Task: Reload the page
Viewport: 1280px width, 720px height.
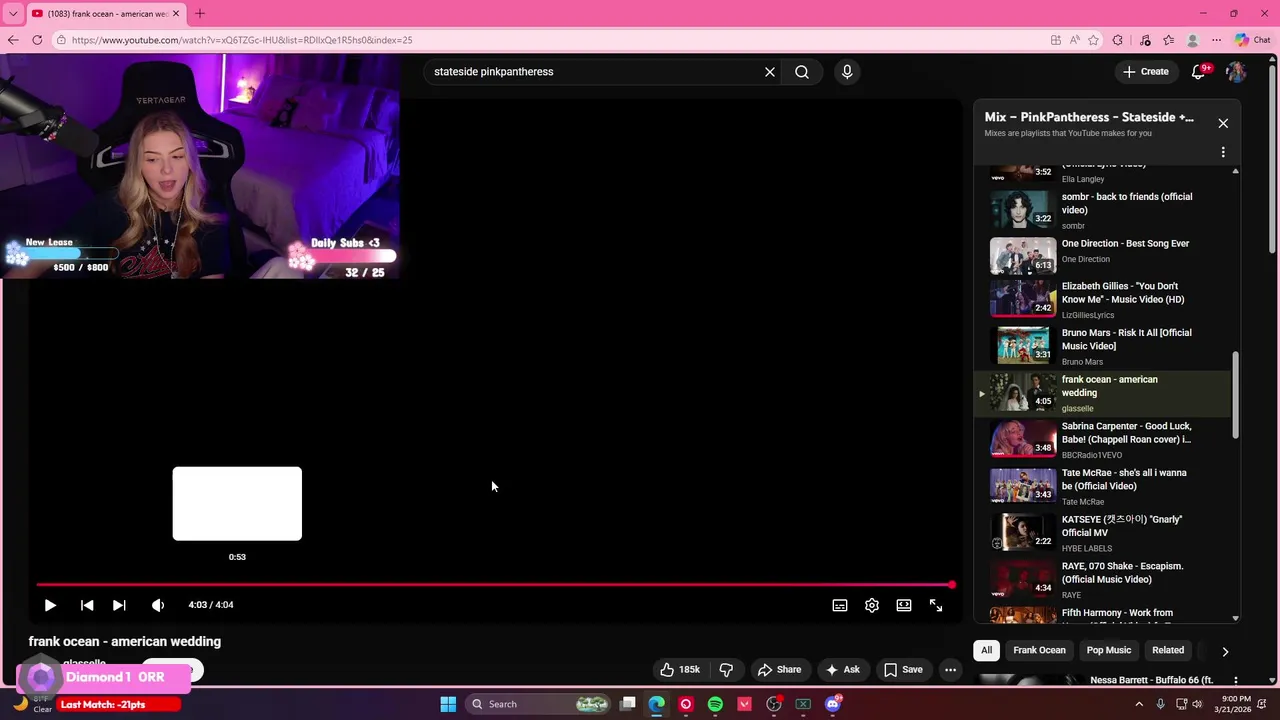Action: pos(37,40)
